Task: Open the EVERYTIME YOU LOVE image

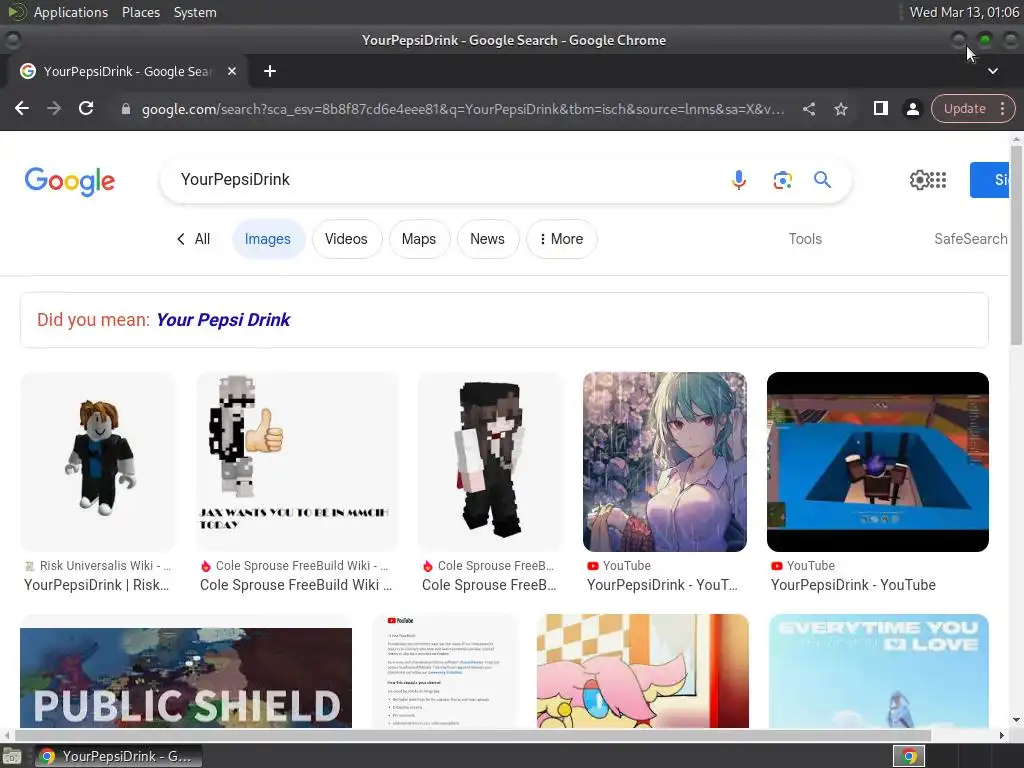Action: click(x=878, y=671)
